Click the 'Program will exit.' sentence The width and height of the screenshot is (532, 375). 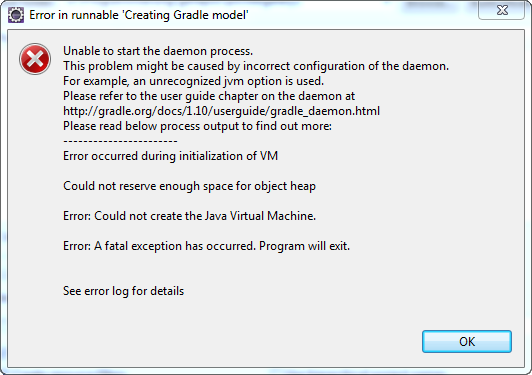click(304, 246)
